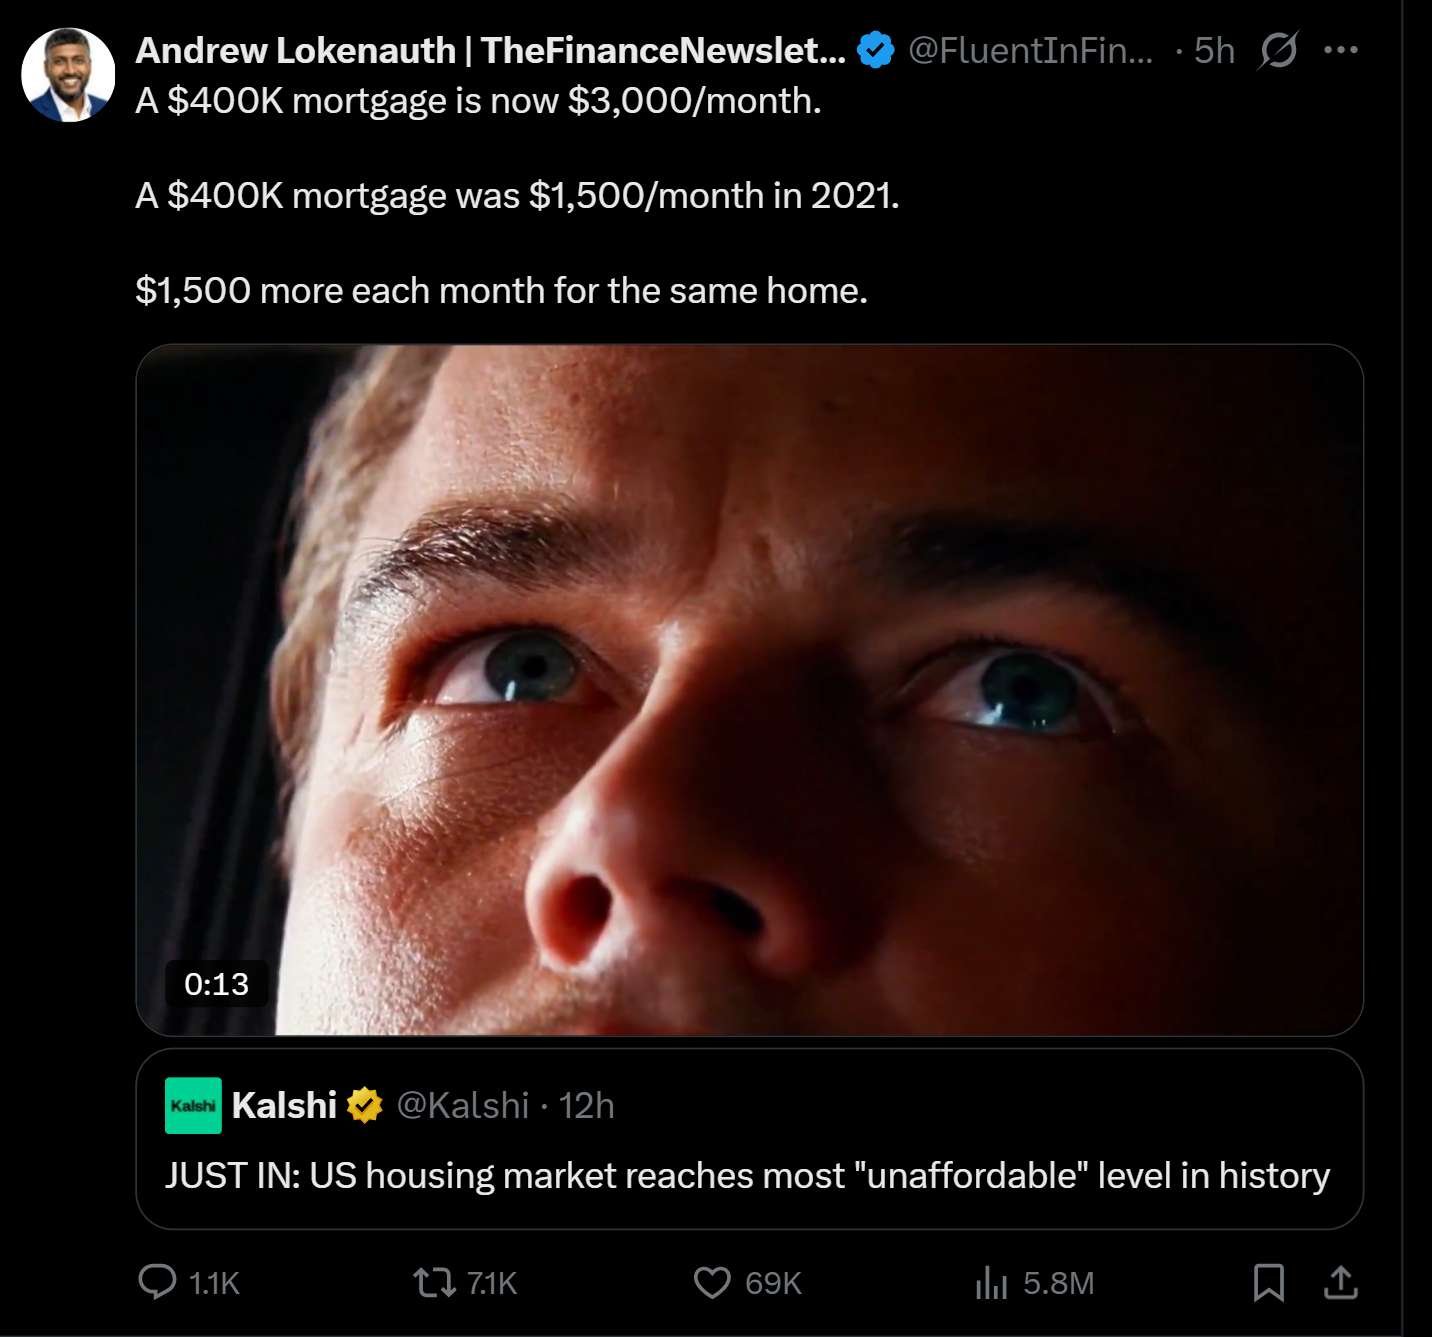Share the post via share icon

pos(1340,1282)
